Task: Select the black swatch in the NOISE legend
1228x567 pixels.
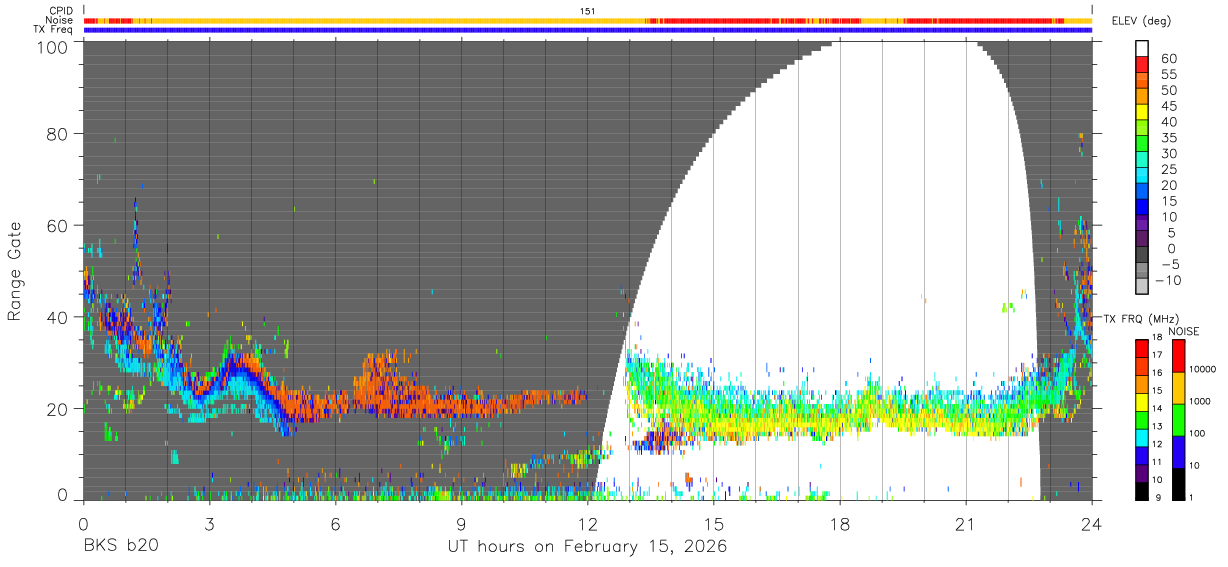Action: [1178, 484]
